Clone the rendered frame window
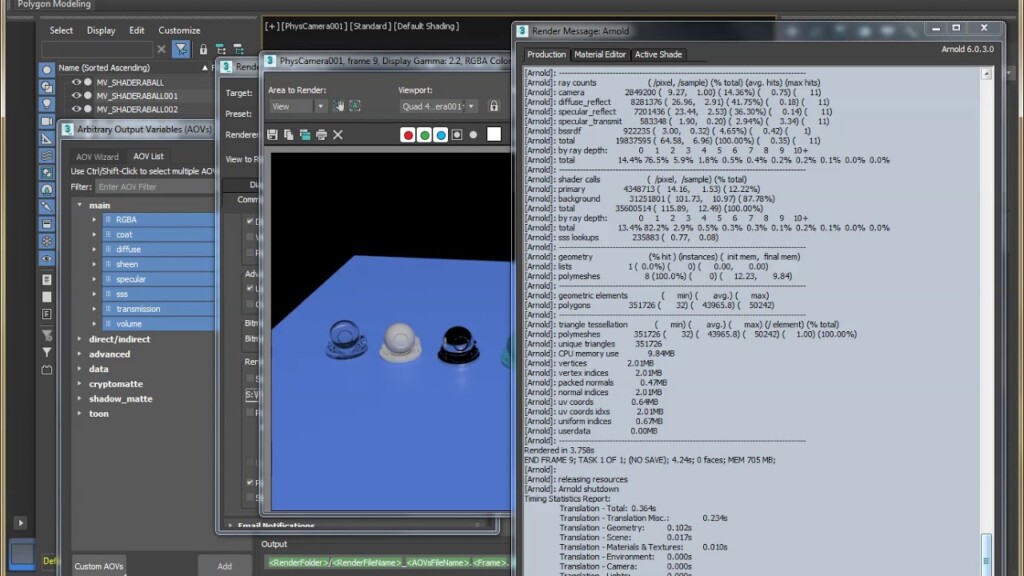Image resolution: width=1024 pixels, height=576 pixels. (306, 135)
